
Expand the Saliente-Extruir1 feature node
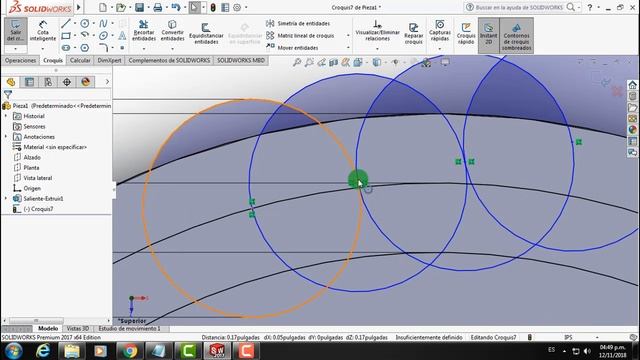tap(6, 199)
